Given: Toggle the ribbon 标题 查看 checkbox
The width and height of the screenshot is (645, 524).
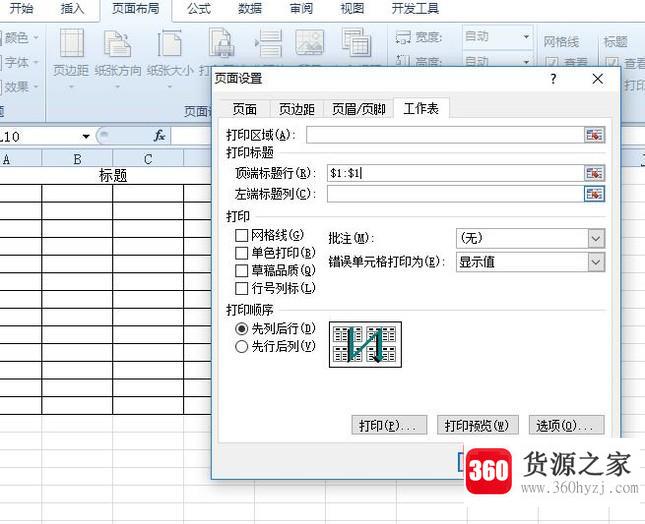Looking at the screenshot, I should point(612,62).
